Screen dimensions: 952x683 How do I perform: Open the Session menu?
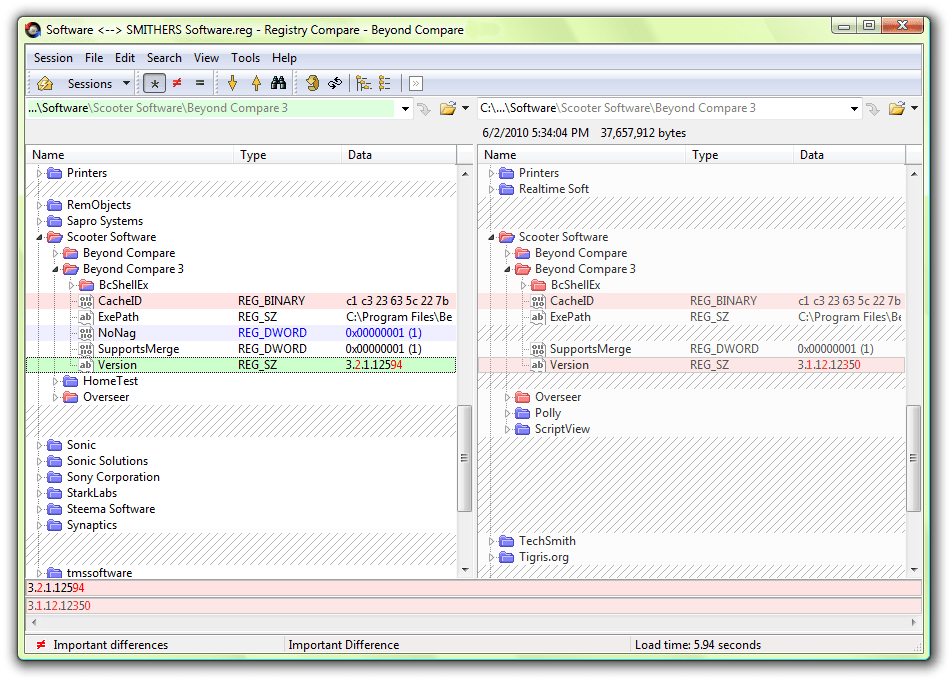[53, 58]
